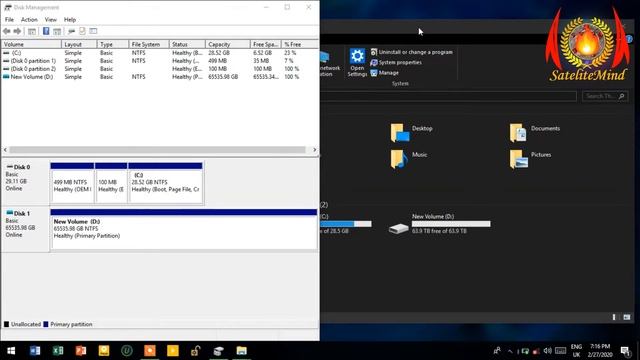This screenshot has width=640, height=360.
Task: Go back with the Disk Management toolbar arrow
Action: point(7,31)
